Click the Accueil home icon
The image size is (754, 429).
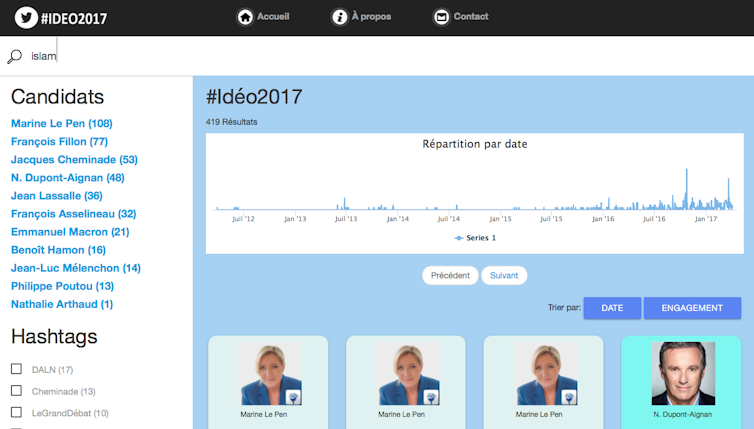pos(245,17)
